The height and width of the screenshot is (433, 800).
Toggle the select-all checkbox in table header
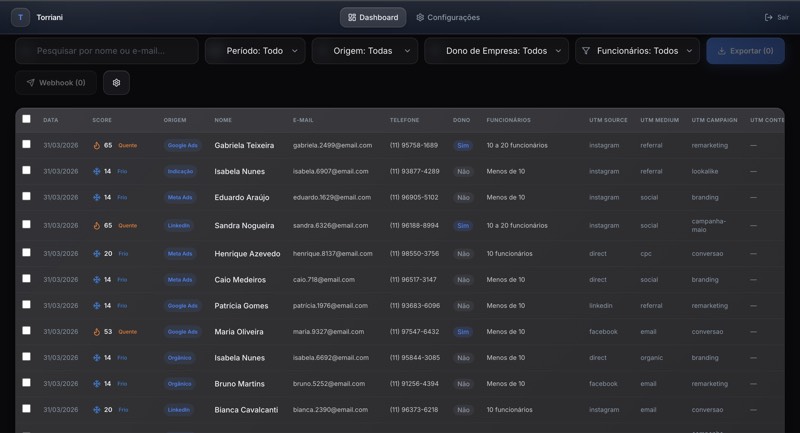click(x=27, y=119)
